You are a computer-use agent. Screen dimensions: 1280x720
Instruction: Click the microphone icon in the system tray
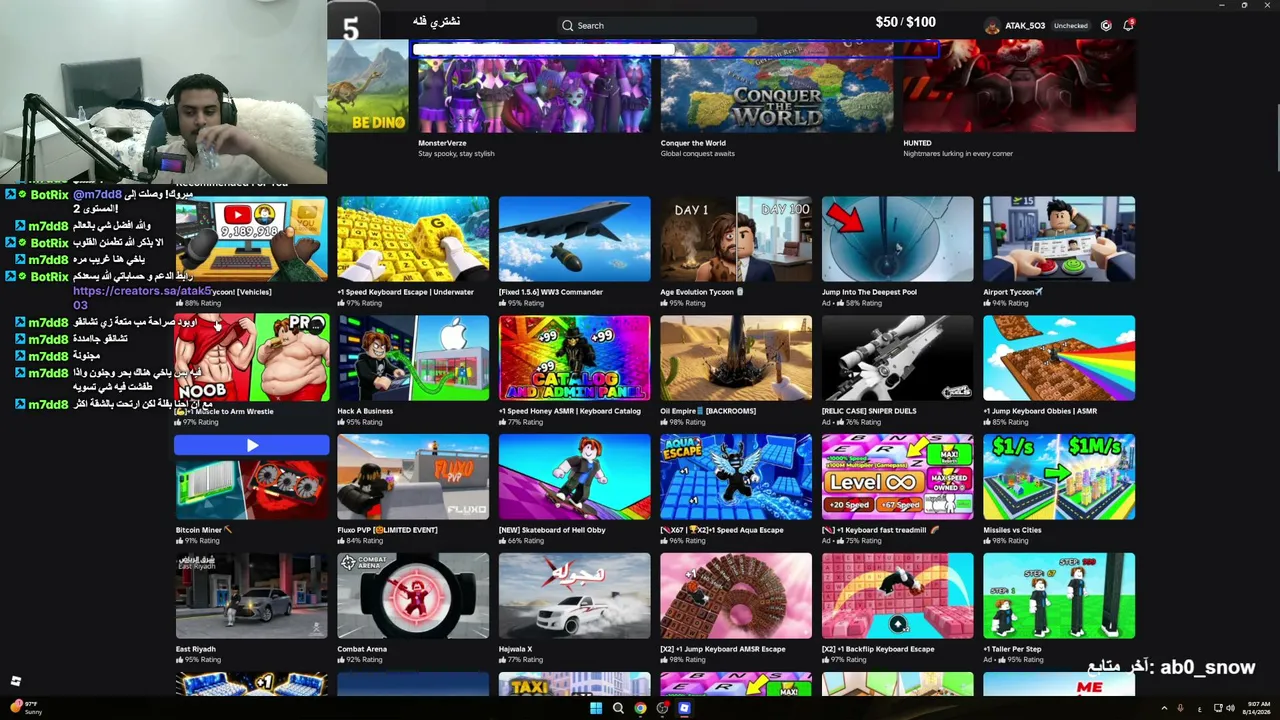(x=1181, y=708)
